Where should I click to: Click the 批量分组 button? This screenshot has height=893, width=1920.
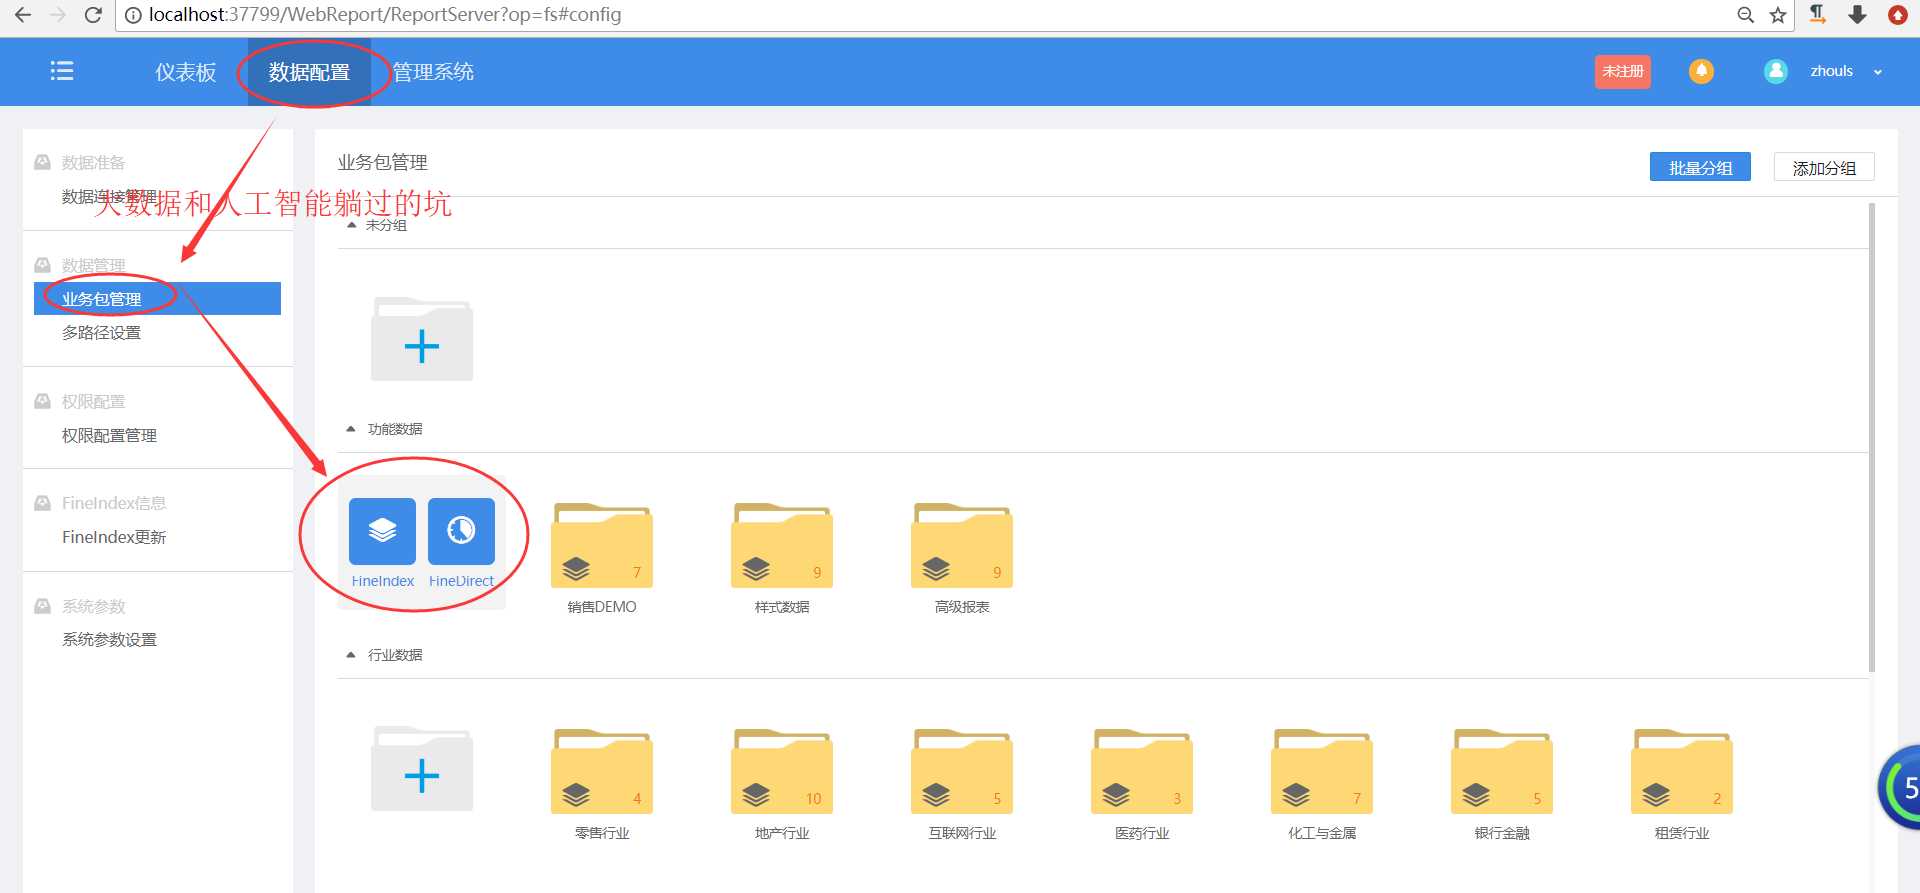(x=1700, y=167)
